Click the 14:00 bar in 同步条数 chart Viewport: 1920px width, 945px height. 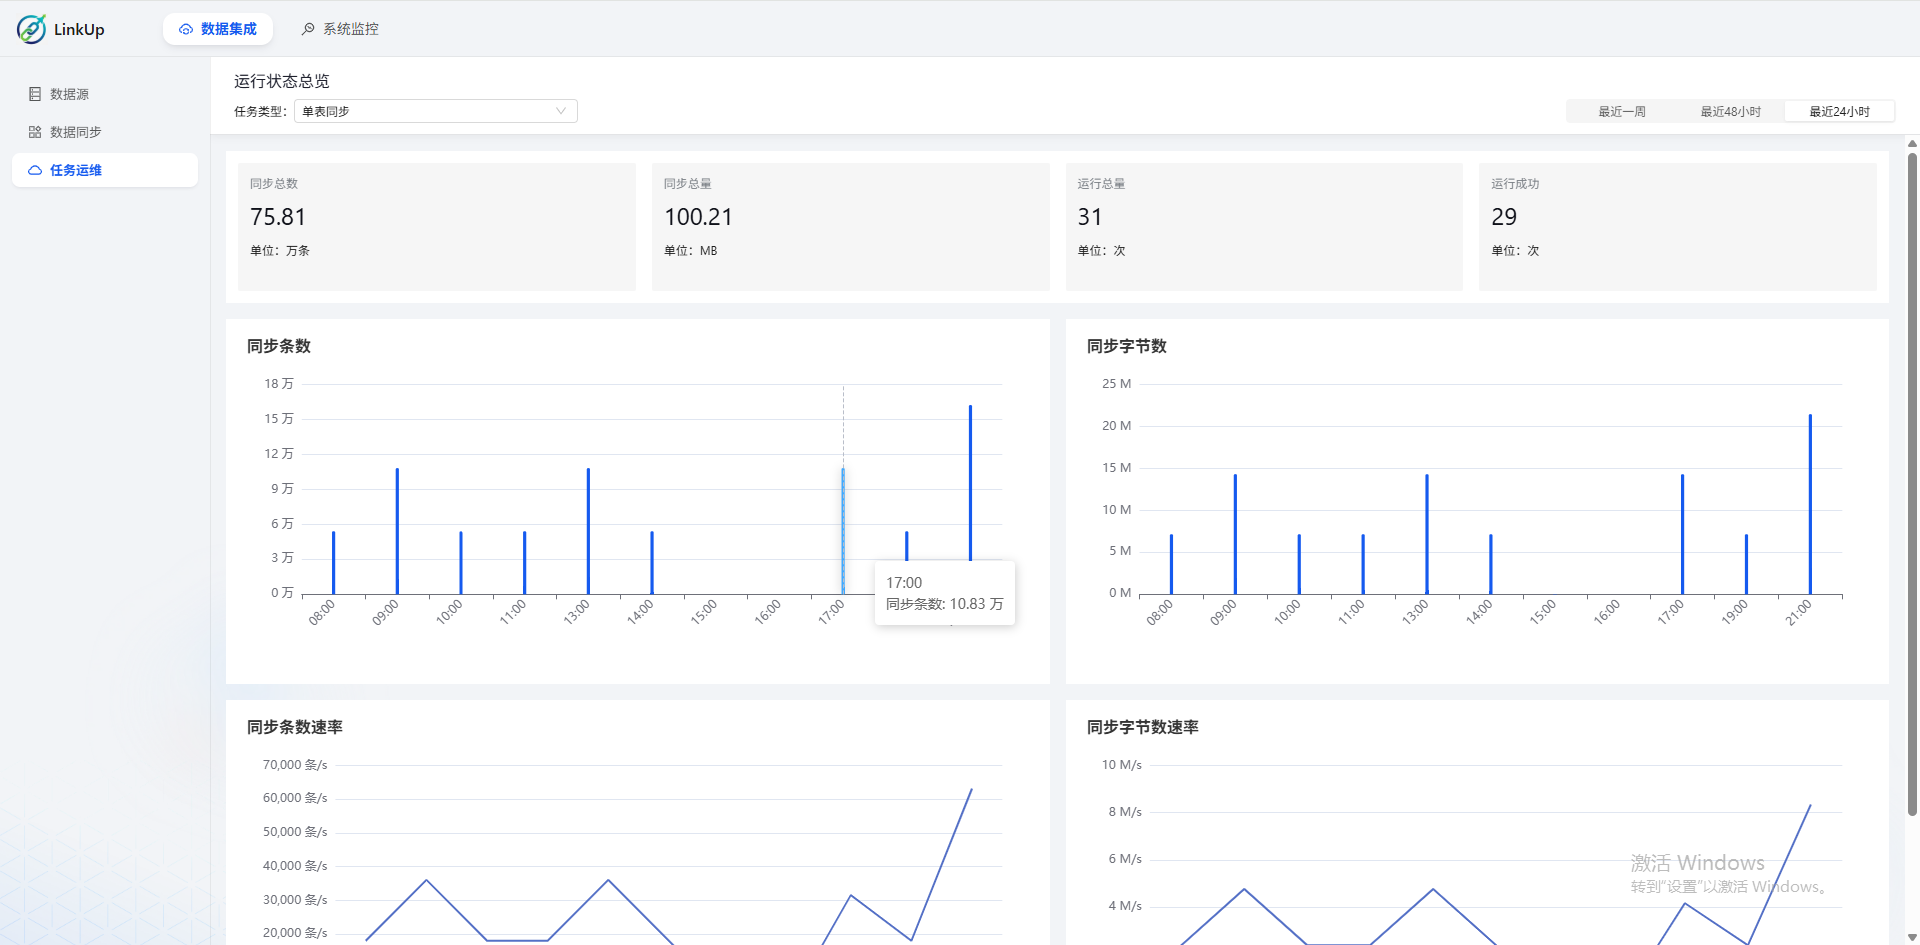point(652,563)
